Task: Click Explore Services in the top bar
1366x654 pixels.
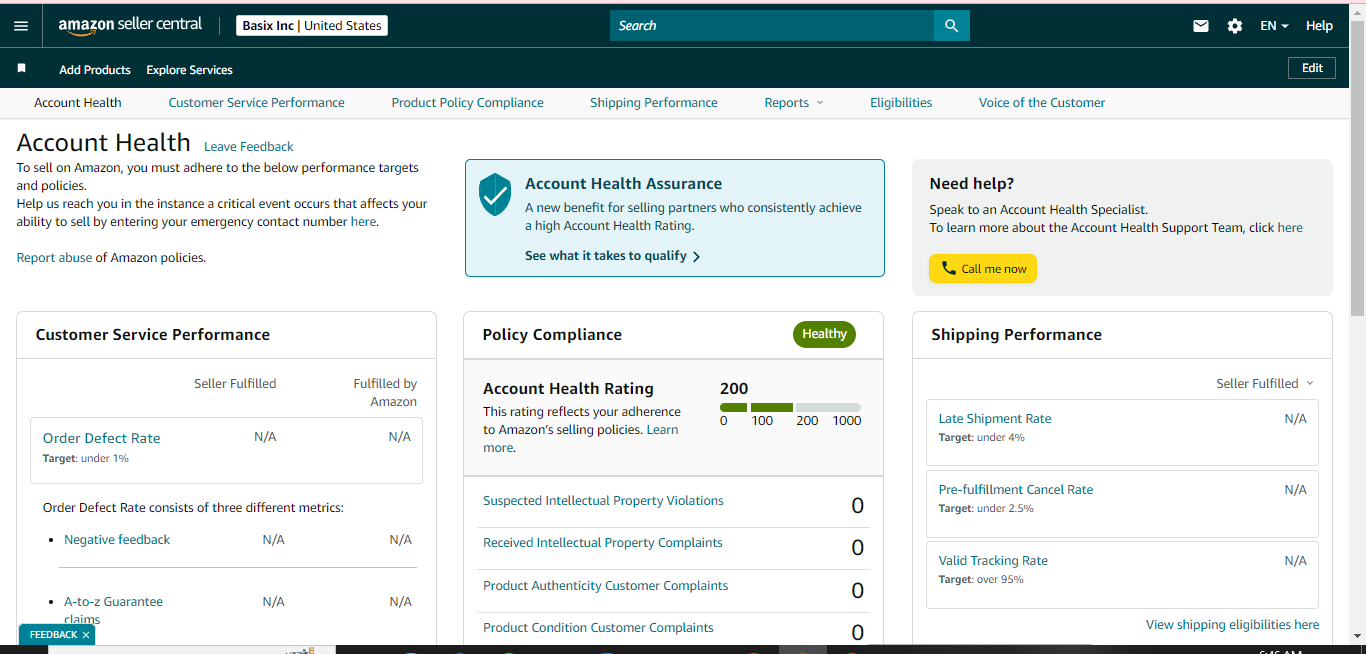Action: pyautogui.click(x=189, y=70)
